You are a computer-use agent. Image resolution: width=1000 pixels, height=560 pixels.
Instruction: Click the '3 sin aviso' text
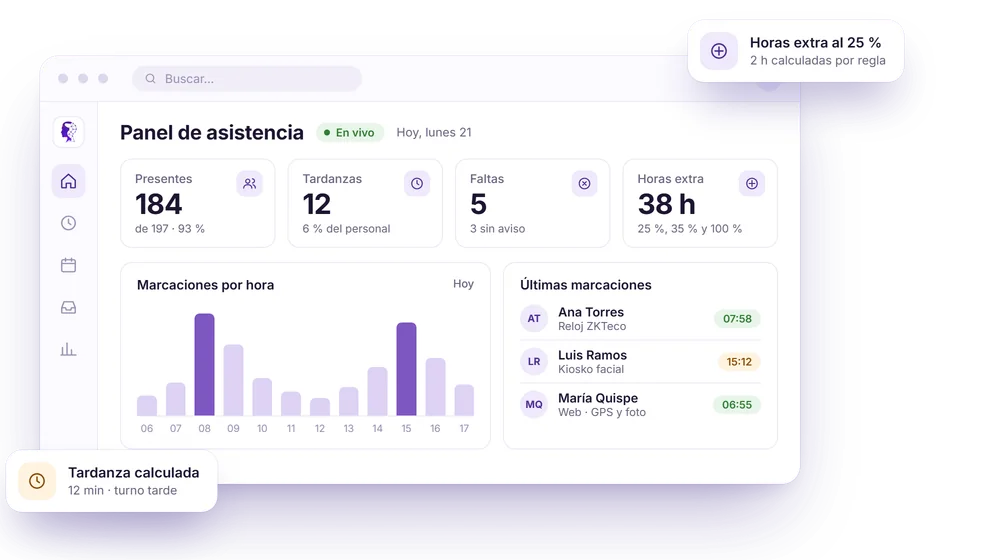click(497, 228)
